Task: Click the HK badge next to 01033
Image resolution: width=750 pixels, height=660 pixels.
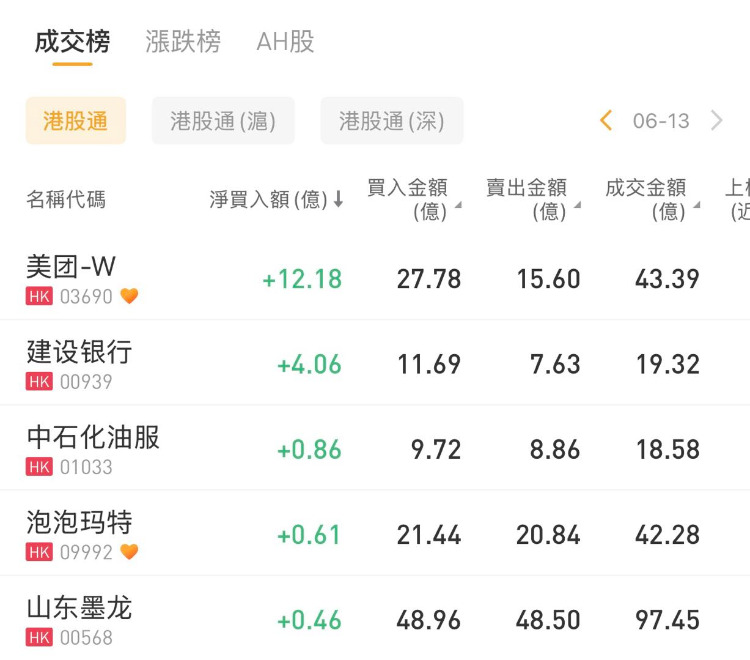Action: [x=39, y=467]
